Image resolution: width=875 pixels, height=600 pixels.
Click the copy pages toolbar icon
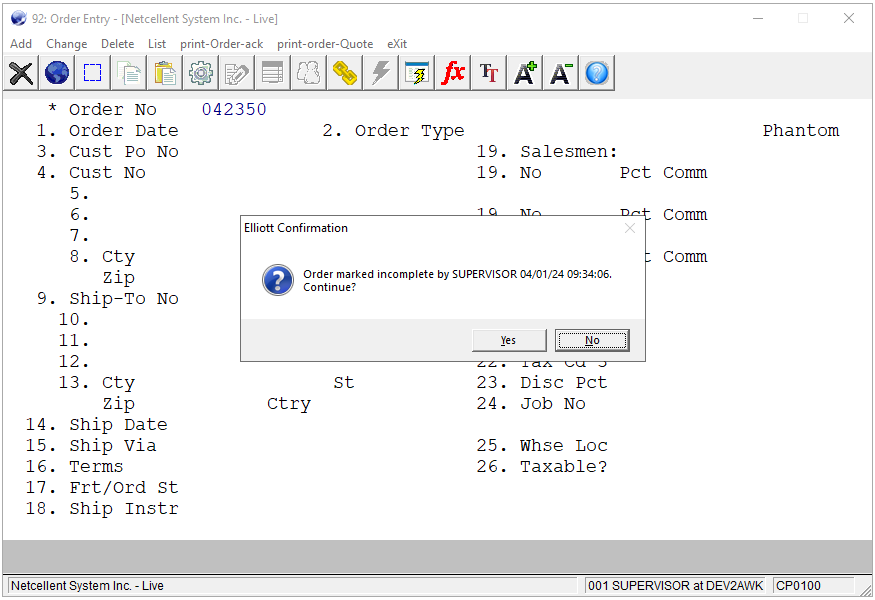[x=129, y=73]
